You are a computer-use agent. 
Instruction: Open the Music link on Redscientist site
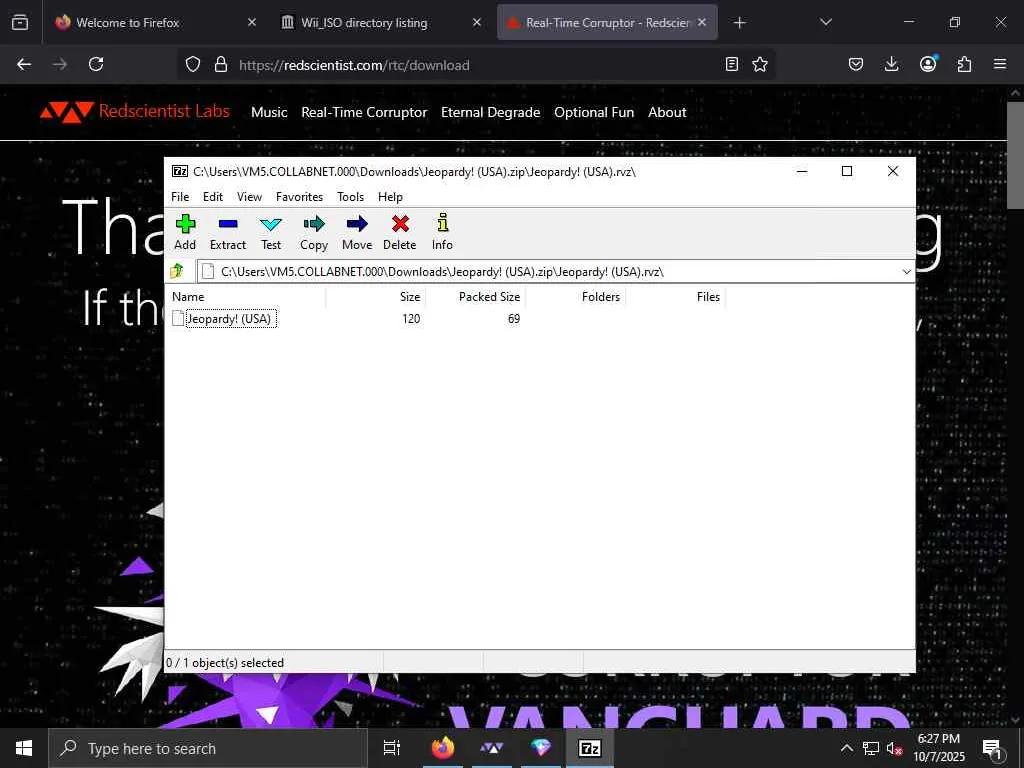point(269,112)
